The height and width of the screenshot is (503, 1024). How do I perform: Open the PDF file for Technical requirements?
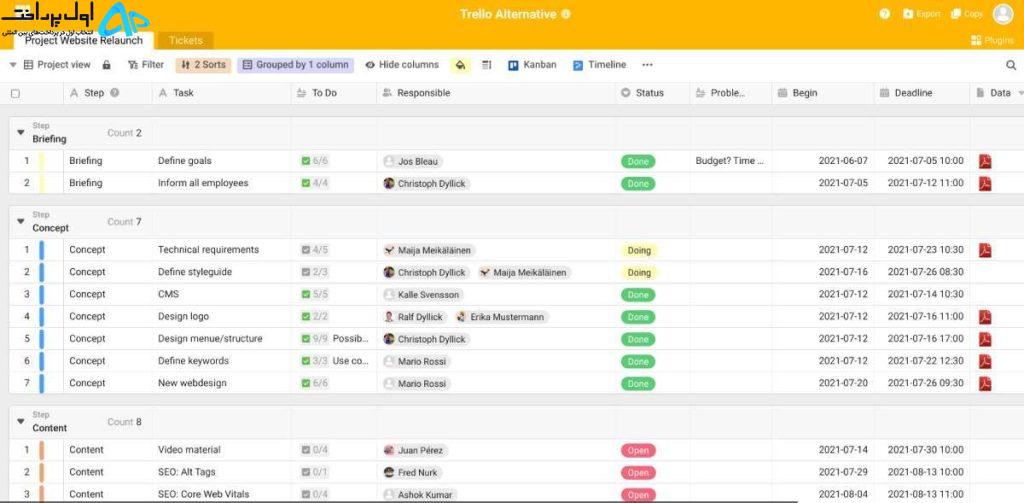pyautogui.click(x=984, y=250)
